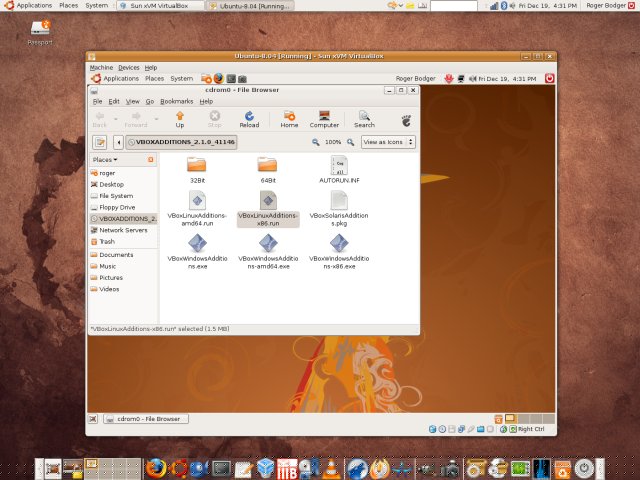Open Search in file browser toolbar
This screenshot has width=640, height=480.
click(364, 120)
